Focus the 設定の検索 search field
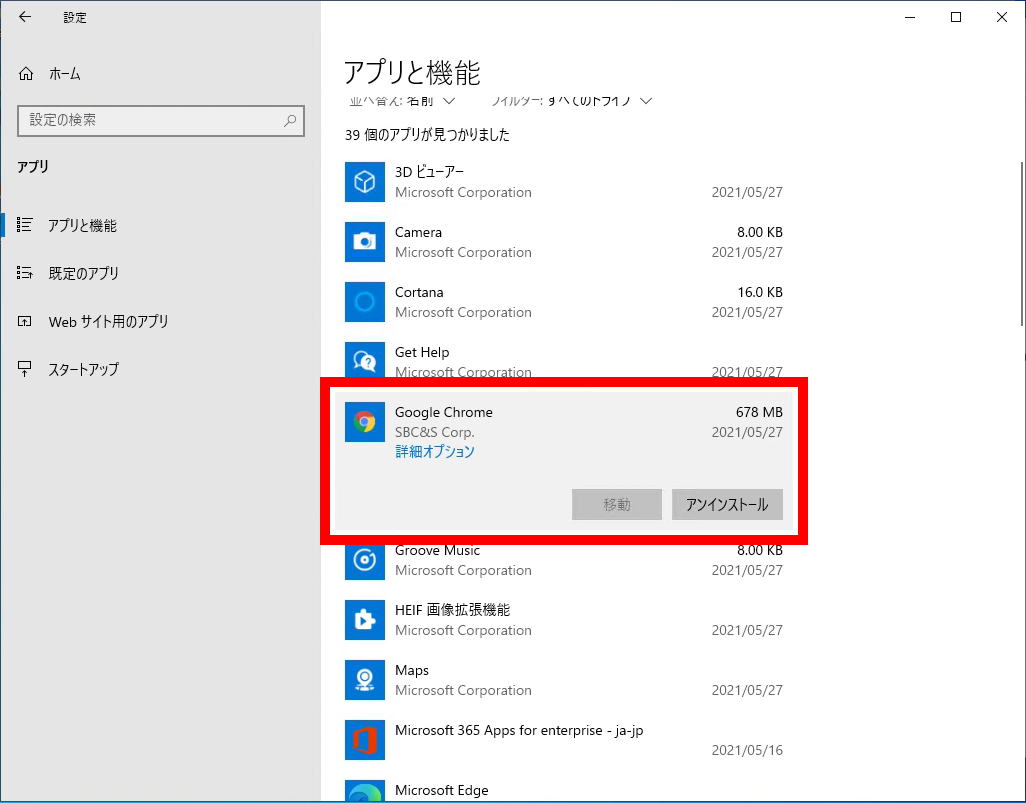The height and width of the screenshot is (803, 1026). click(161, 120)
